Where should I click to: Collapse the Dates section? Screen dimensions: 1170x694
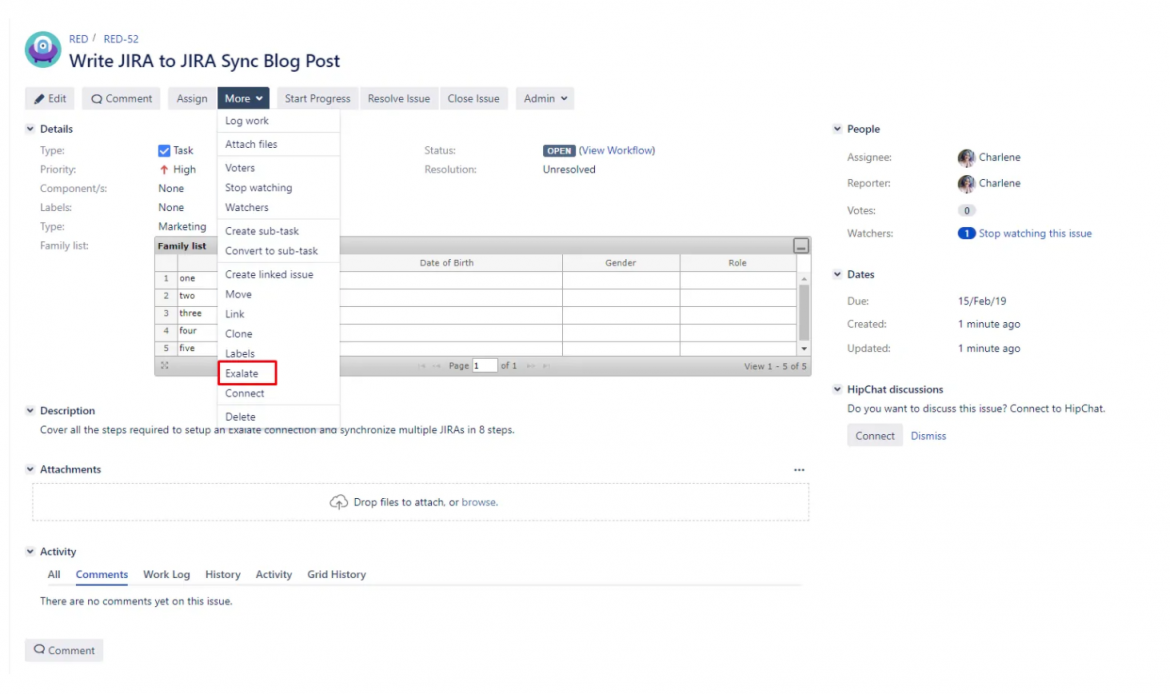(x=837, y=275)
